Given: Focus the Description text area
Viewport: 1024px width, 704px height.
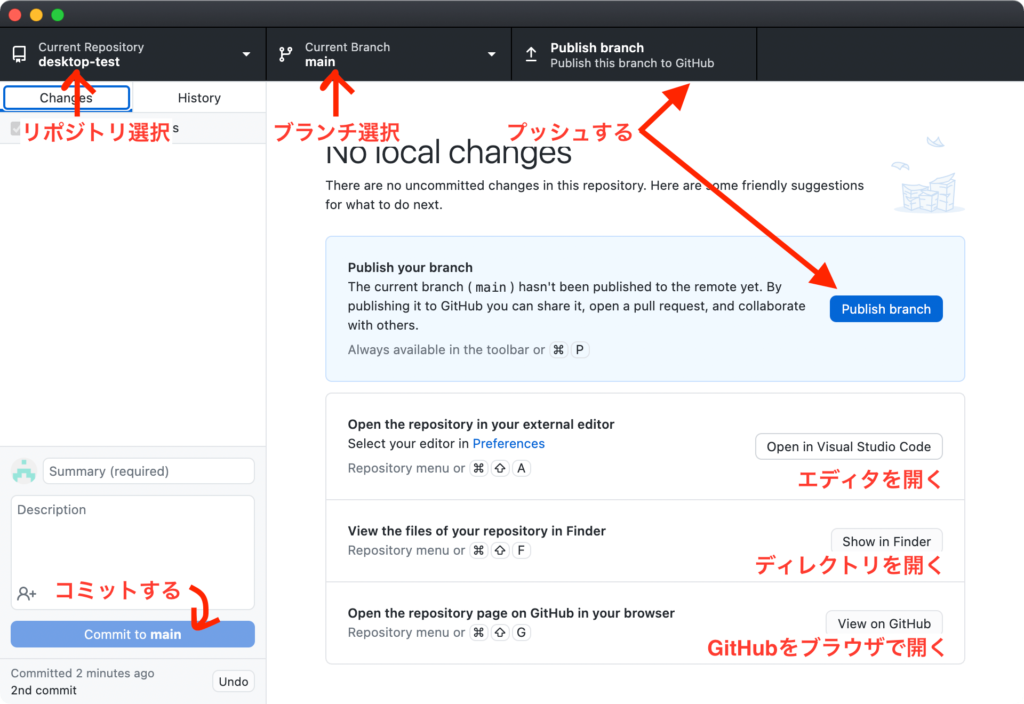Looking at the screenshot, I should click(133, 552).
